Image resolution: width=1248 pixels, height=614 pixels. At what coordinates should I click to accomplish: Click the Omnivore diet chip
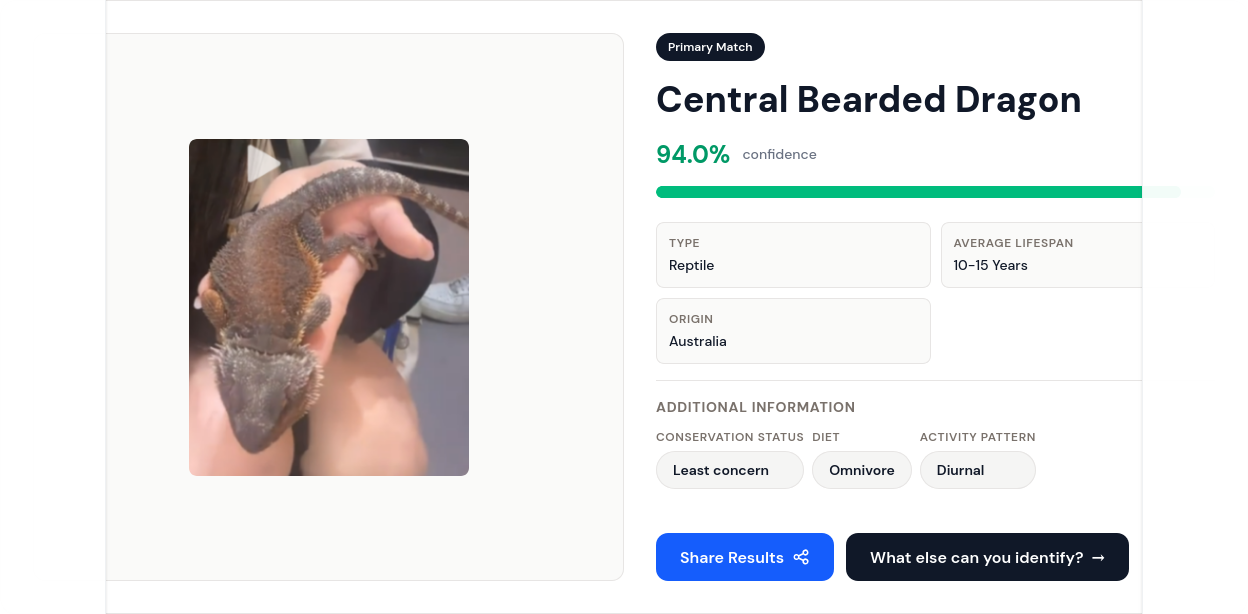862,470
